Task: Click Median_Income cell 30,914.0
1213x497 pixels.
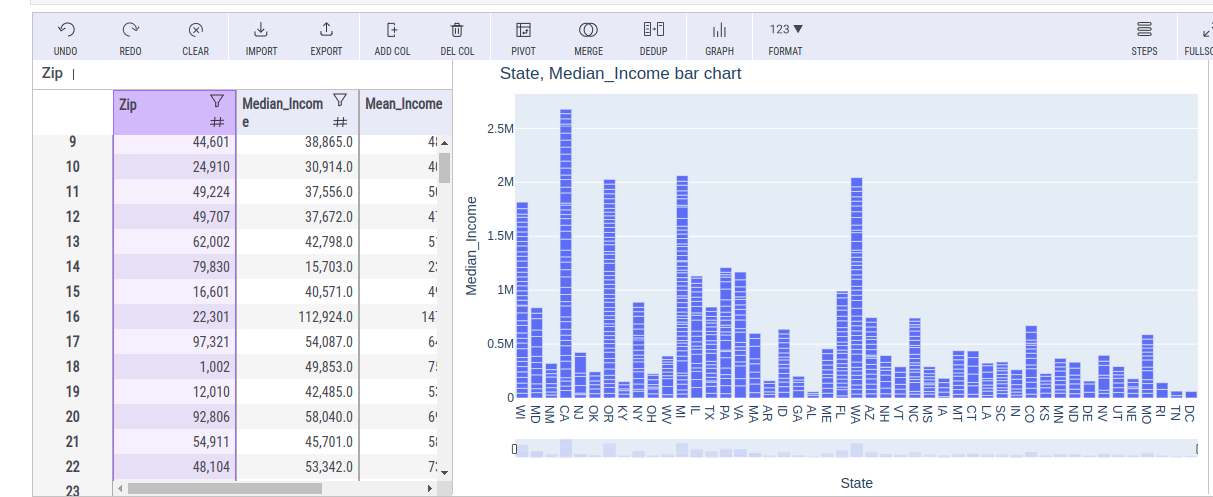Action: 297,167
